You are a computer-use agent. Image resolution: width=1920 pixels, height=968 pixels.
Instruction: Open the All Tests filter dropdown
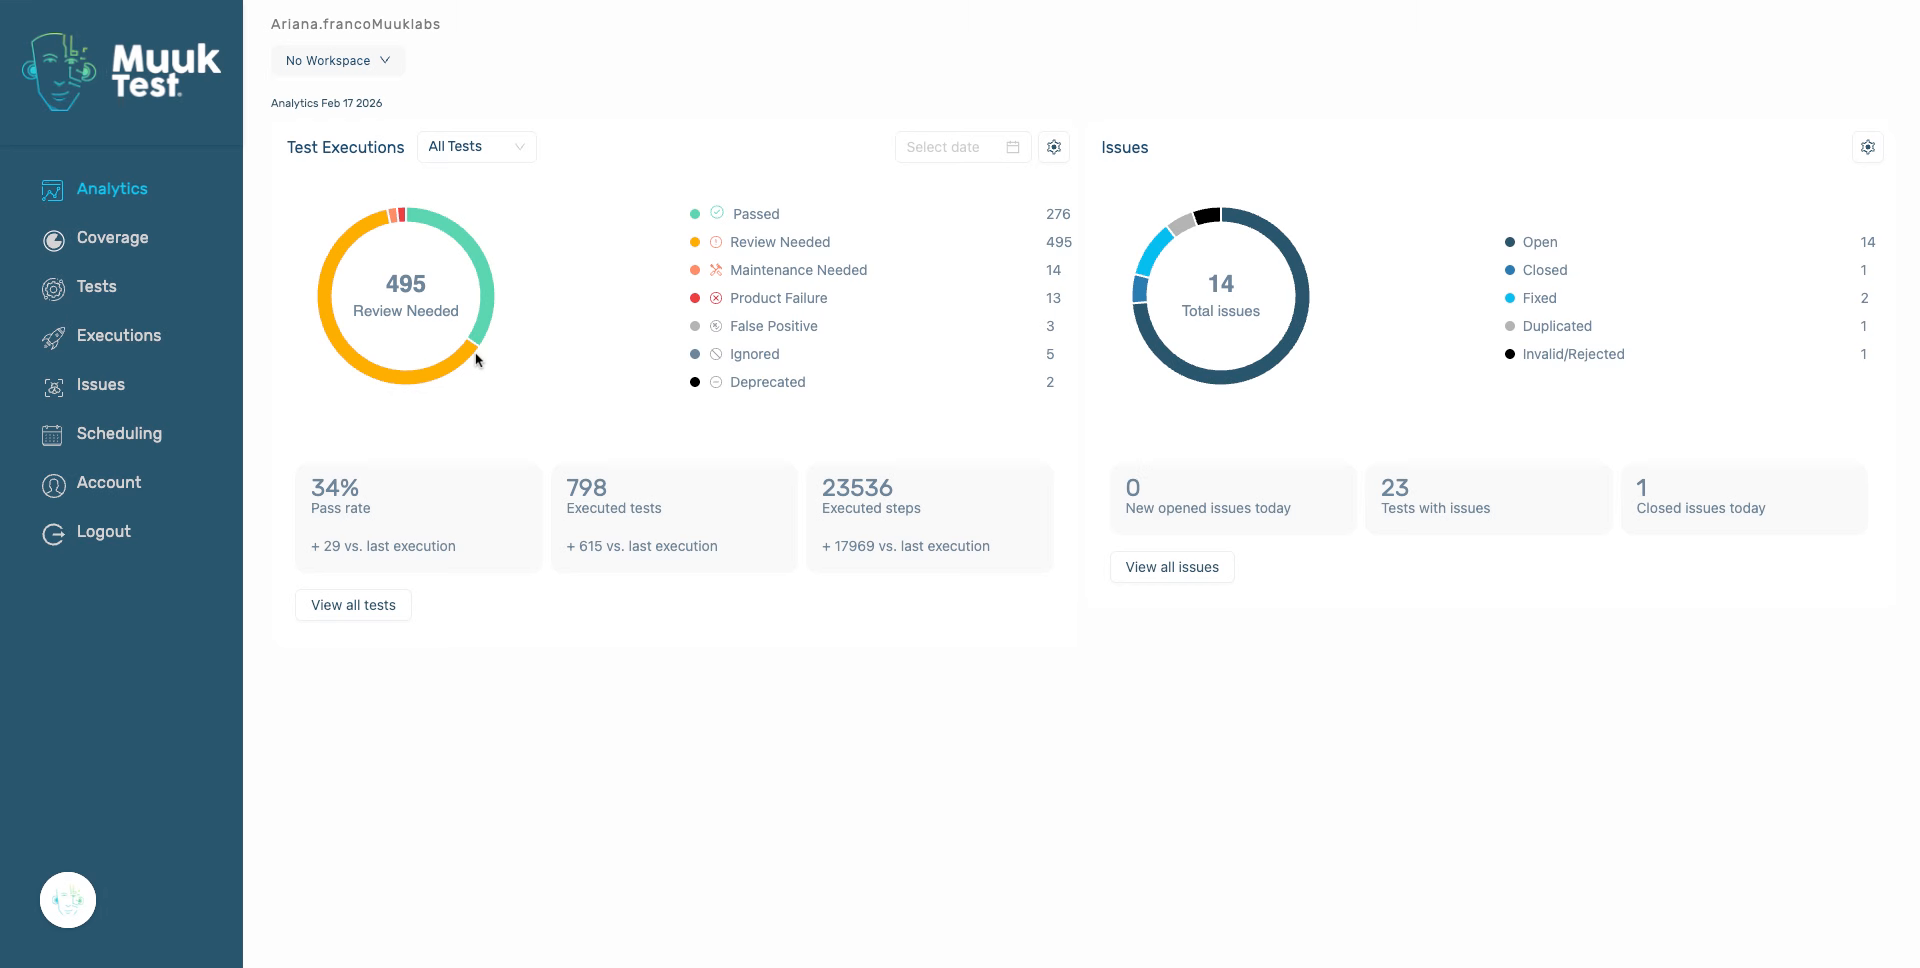click(x=476, y=147)
